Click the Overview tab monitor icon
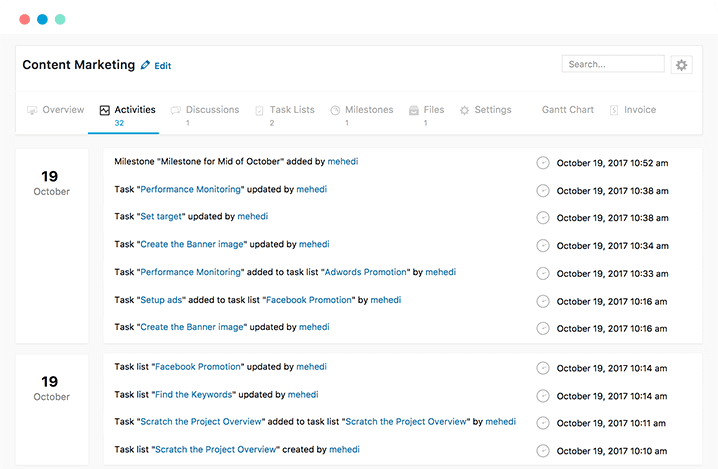This screenshot has width=718, height=469. pos(32,110)
